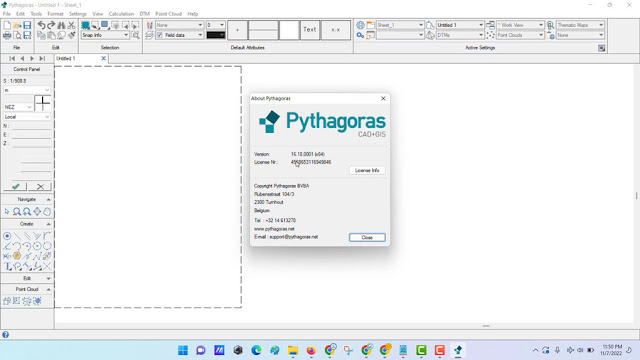Click the Text default attribute button
Screen dimensions: 640x360
tap(310, 30)
